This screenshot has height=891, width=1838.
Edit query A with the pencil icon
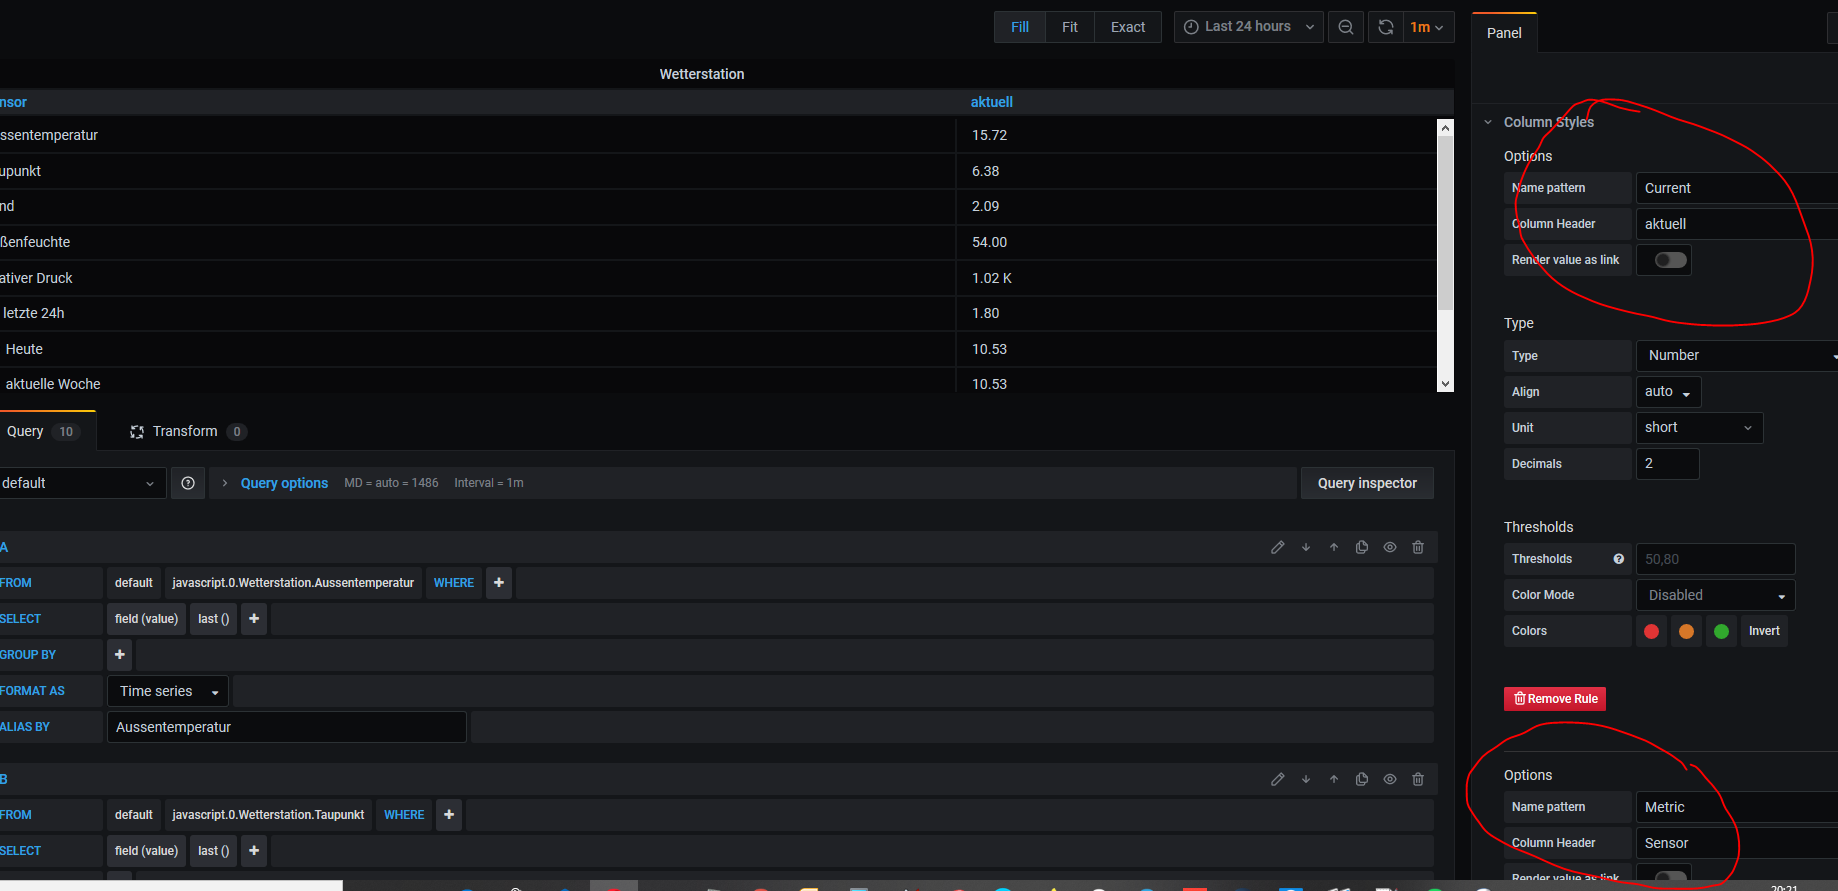pos(1277,547)
